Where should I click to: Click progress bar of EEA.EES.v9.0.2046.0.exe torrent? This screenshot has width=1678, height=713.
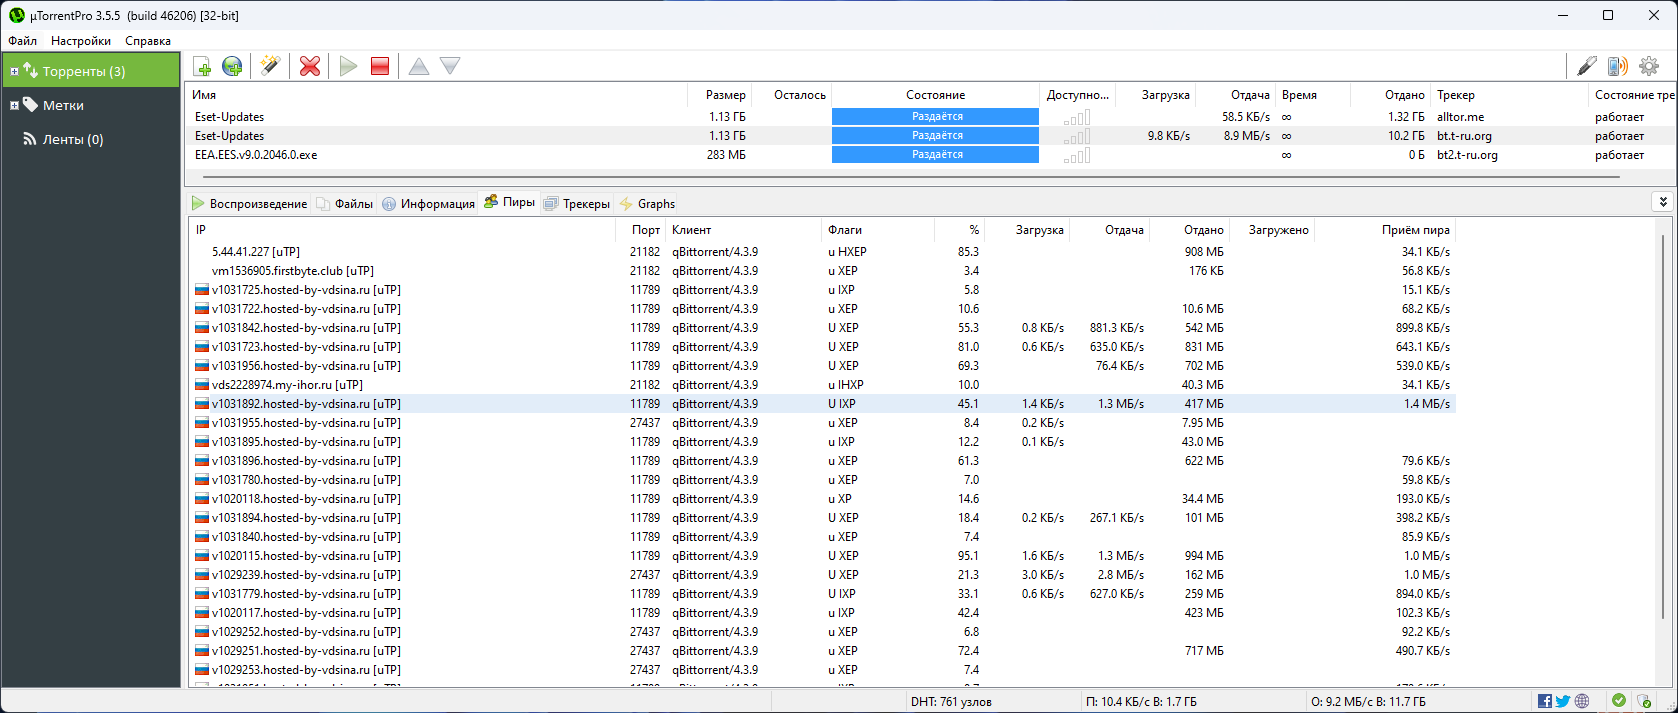coord(935,155)
